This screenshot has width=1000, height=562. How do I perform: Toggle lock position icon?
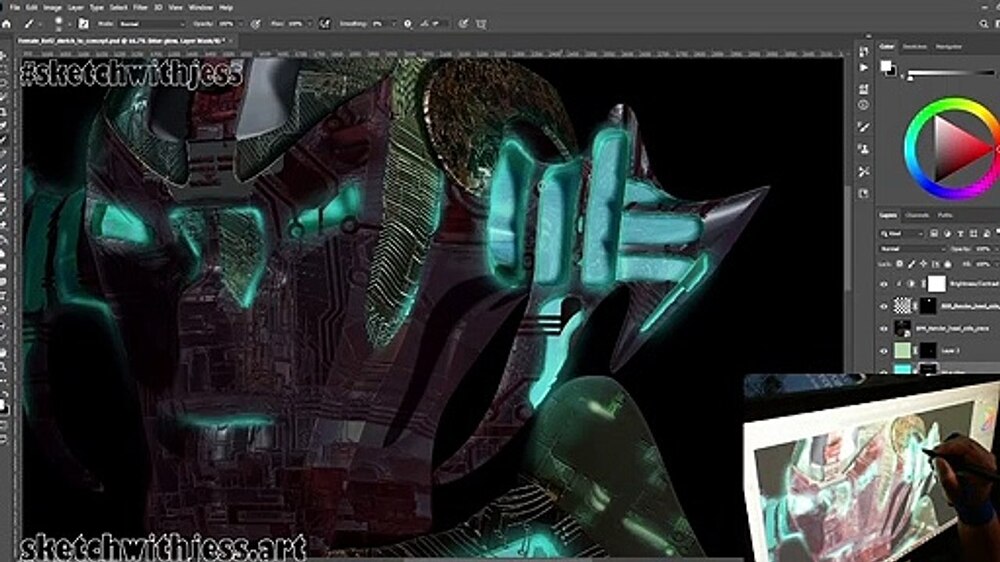coord(923,263)
